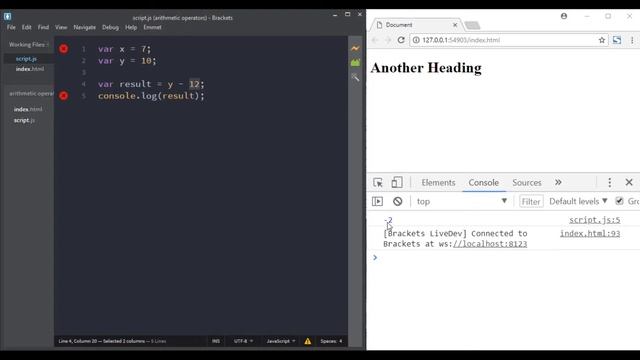Viewport: 640px width, 360px height.
Task: Open the Find menu in Brackets
Action: [x=43, y=27]
